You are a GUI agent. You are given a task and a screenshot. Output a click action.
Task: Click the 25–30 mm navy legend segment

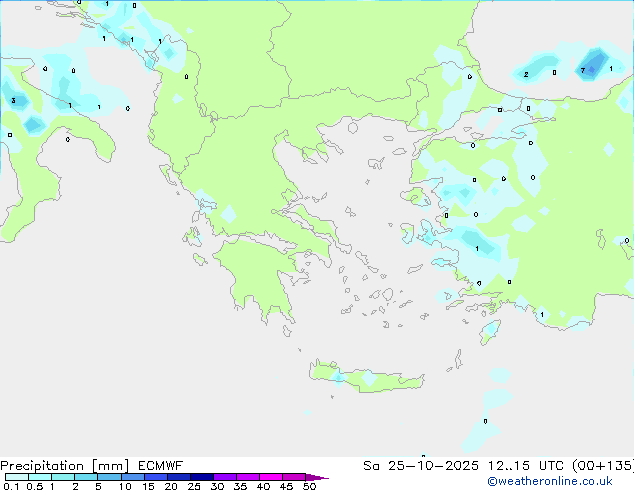pyautogui.click(x=201, y=477)
